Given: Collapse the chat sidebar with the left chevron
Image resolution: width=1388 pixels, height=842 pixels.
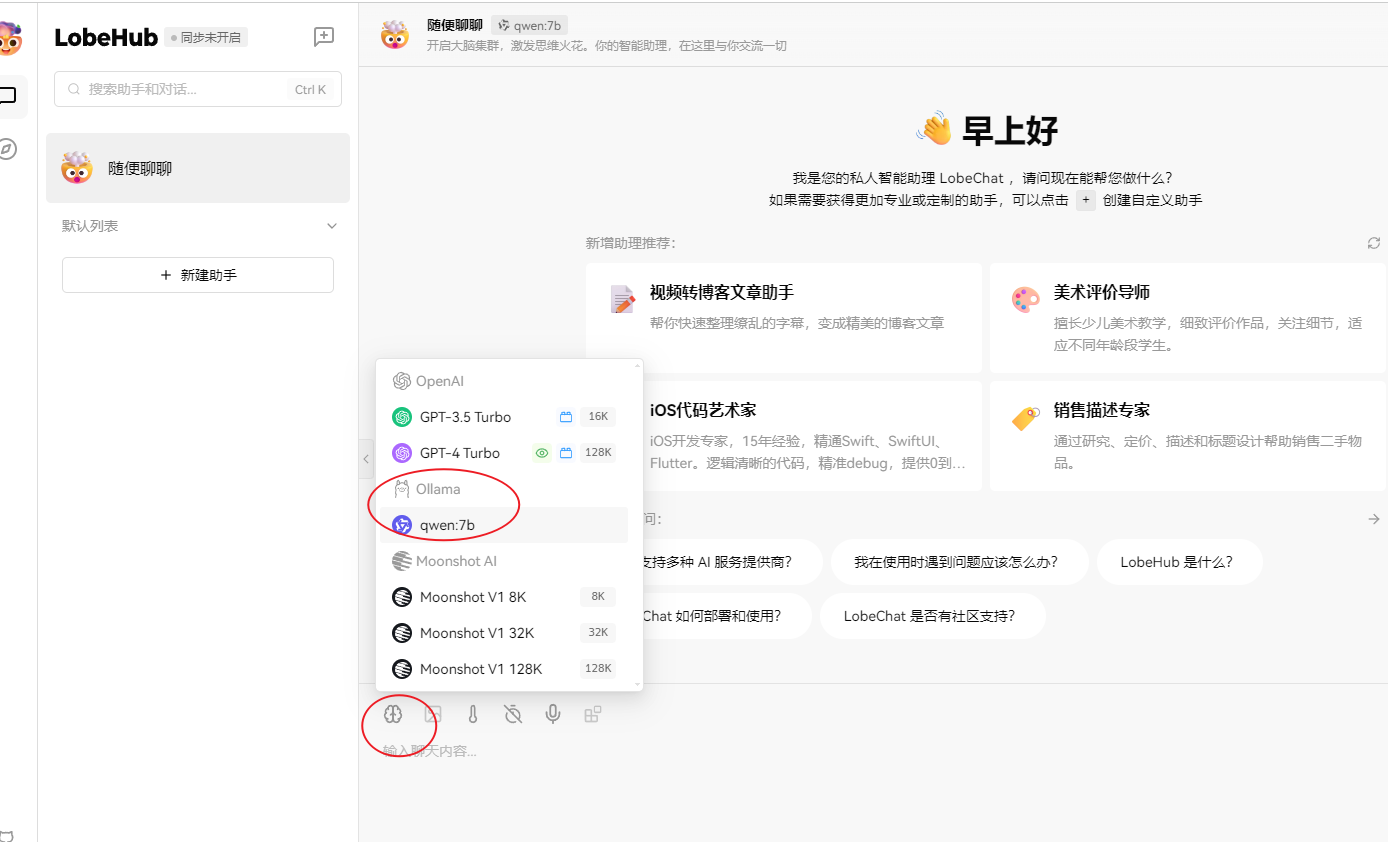Looking at the screenshot, I should (x=365, y=458).
